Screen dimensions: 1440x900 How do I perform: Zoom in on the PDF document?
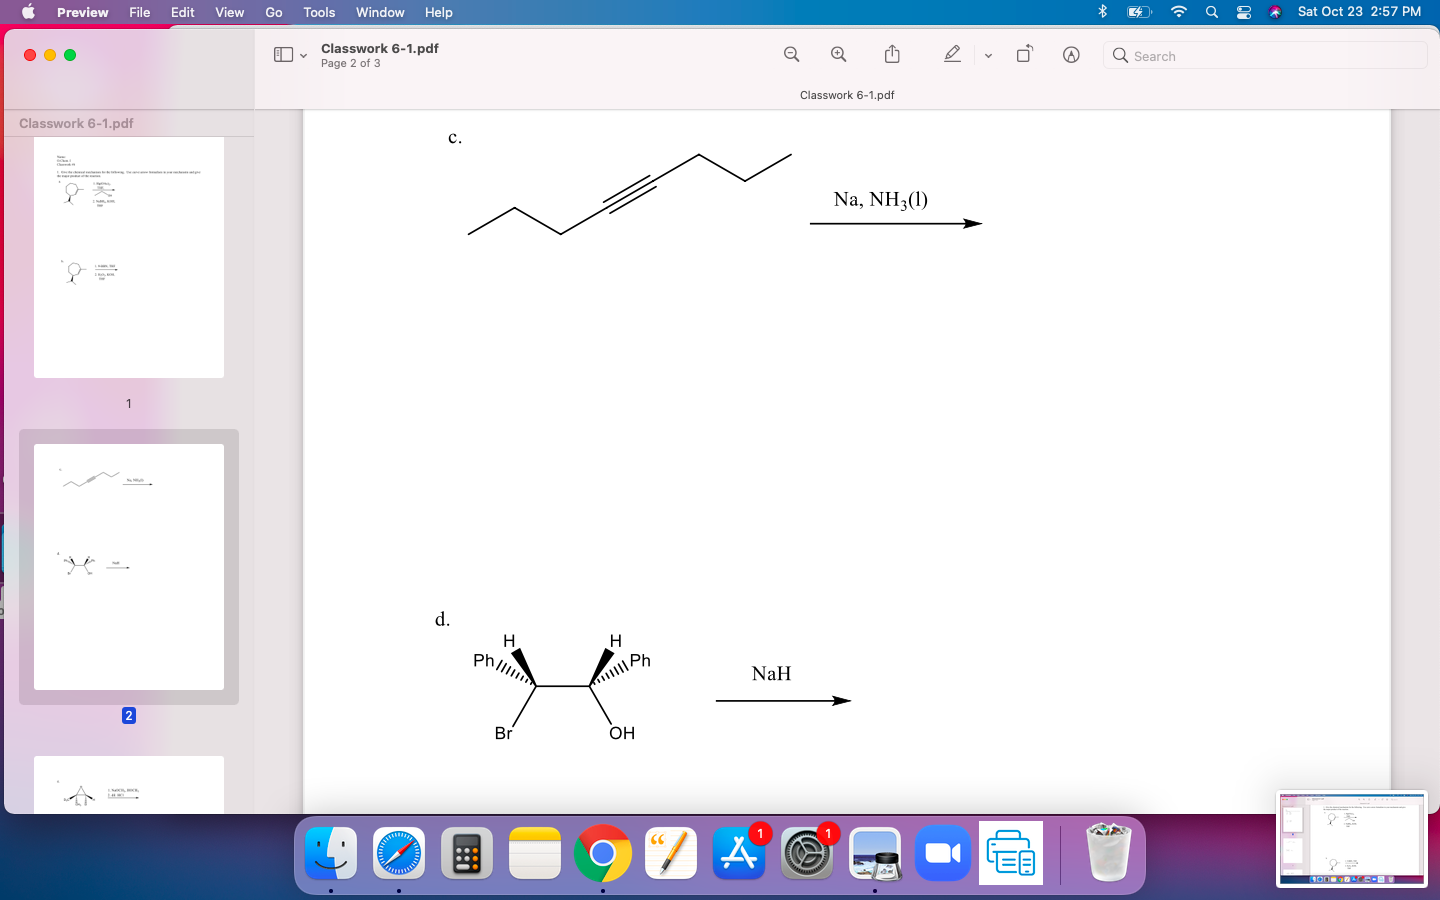pyautogui.click(x=839, y=55)
